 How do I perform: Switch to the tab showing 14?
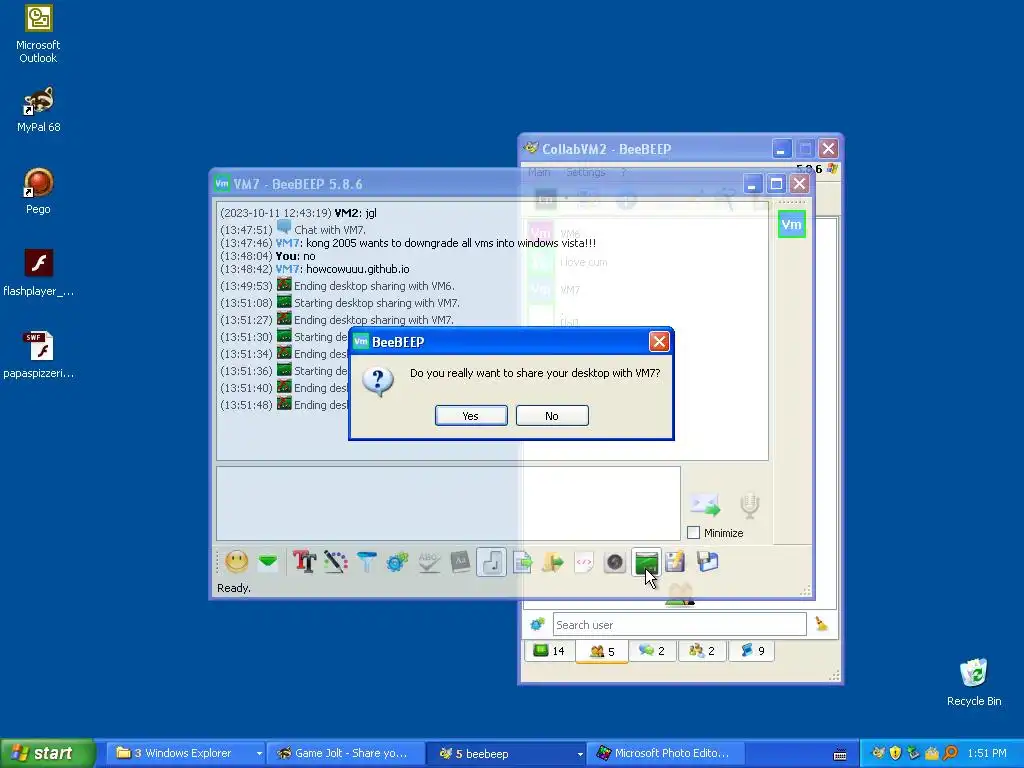tap(549, 650)
